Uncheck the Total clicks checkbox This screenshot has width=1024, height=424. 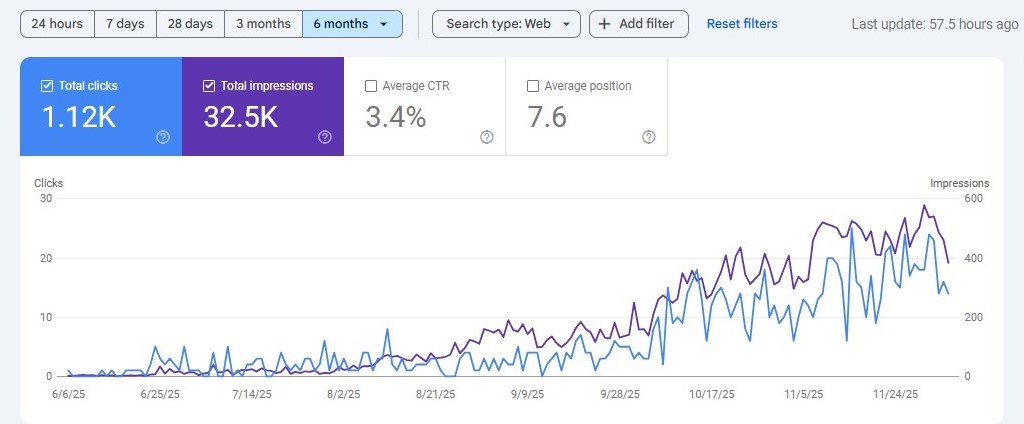click(x=47, y=86)
